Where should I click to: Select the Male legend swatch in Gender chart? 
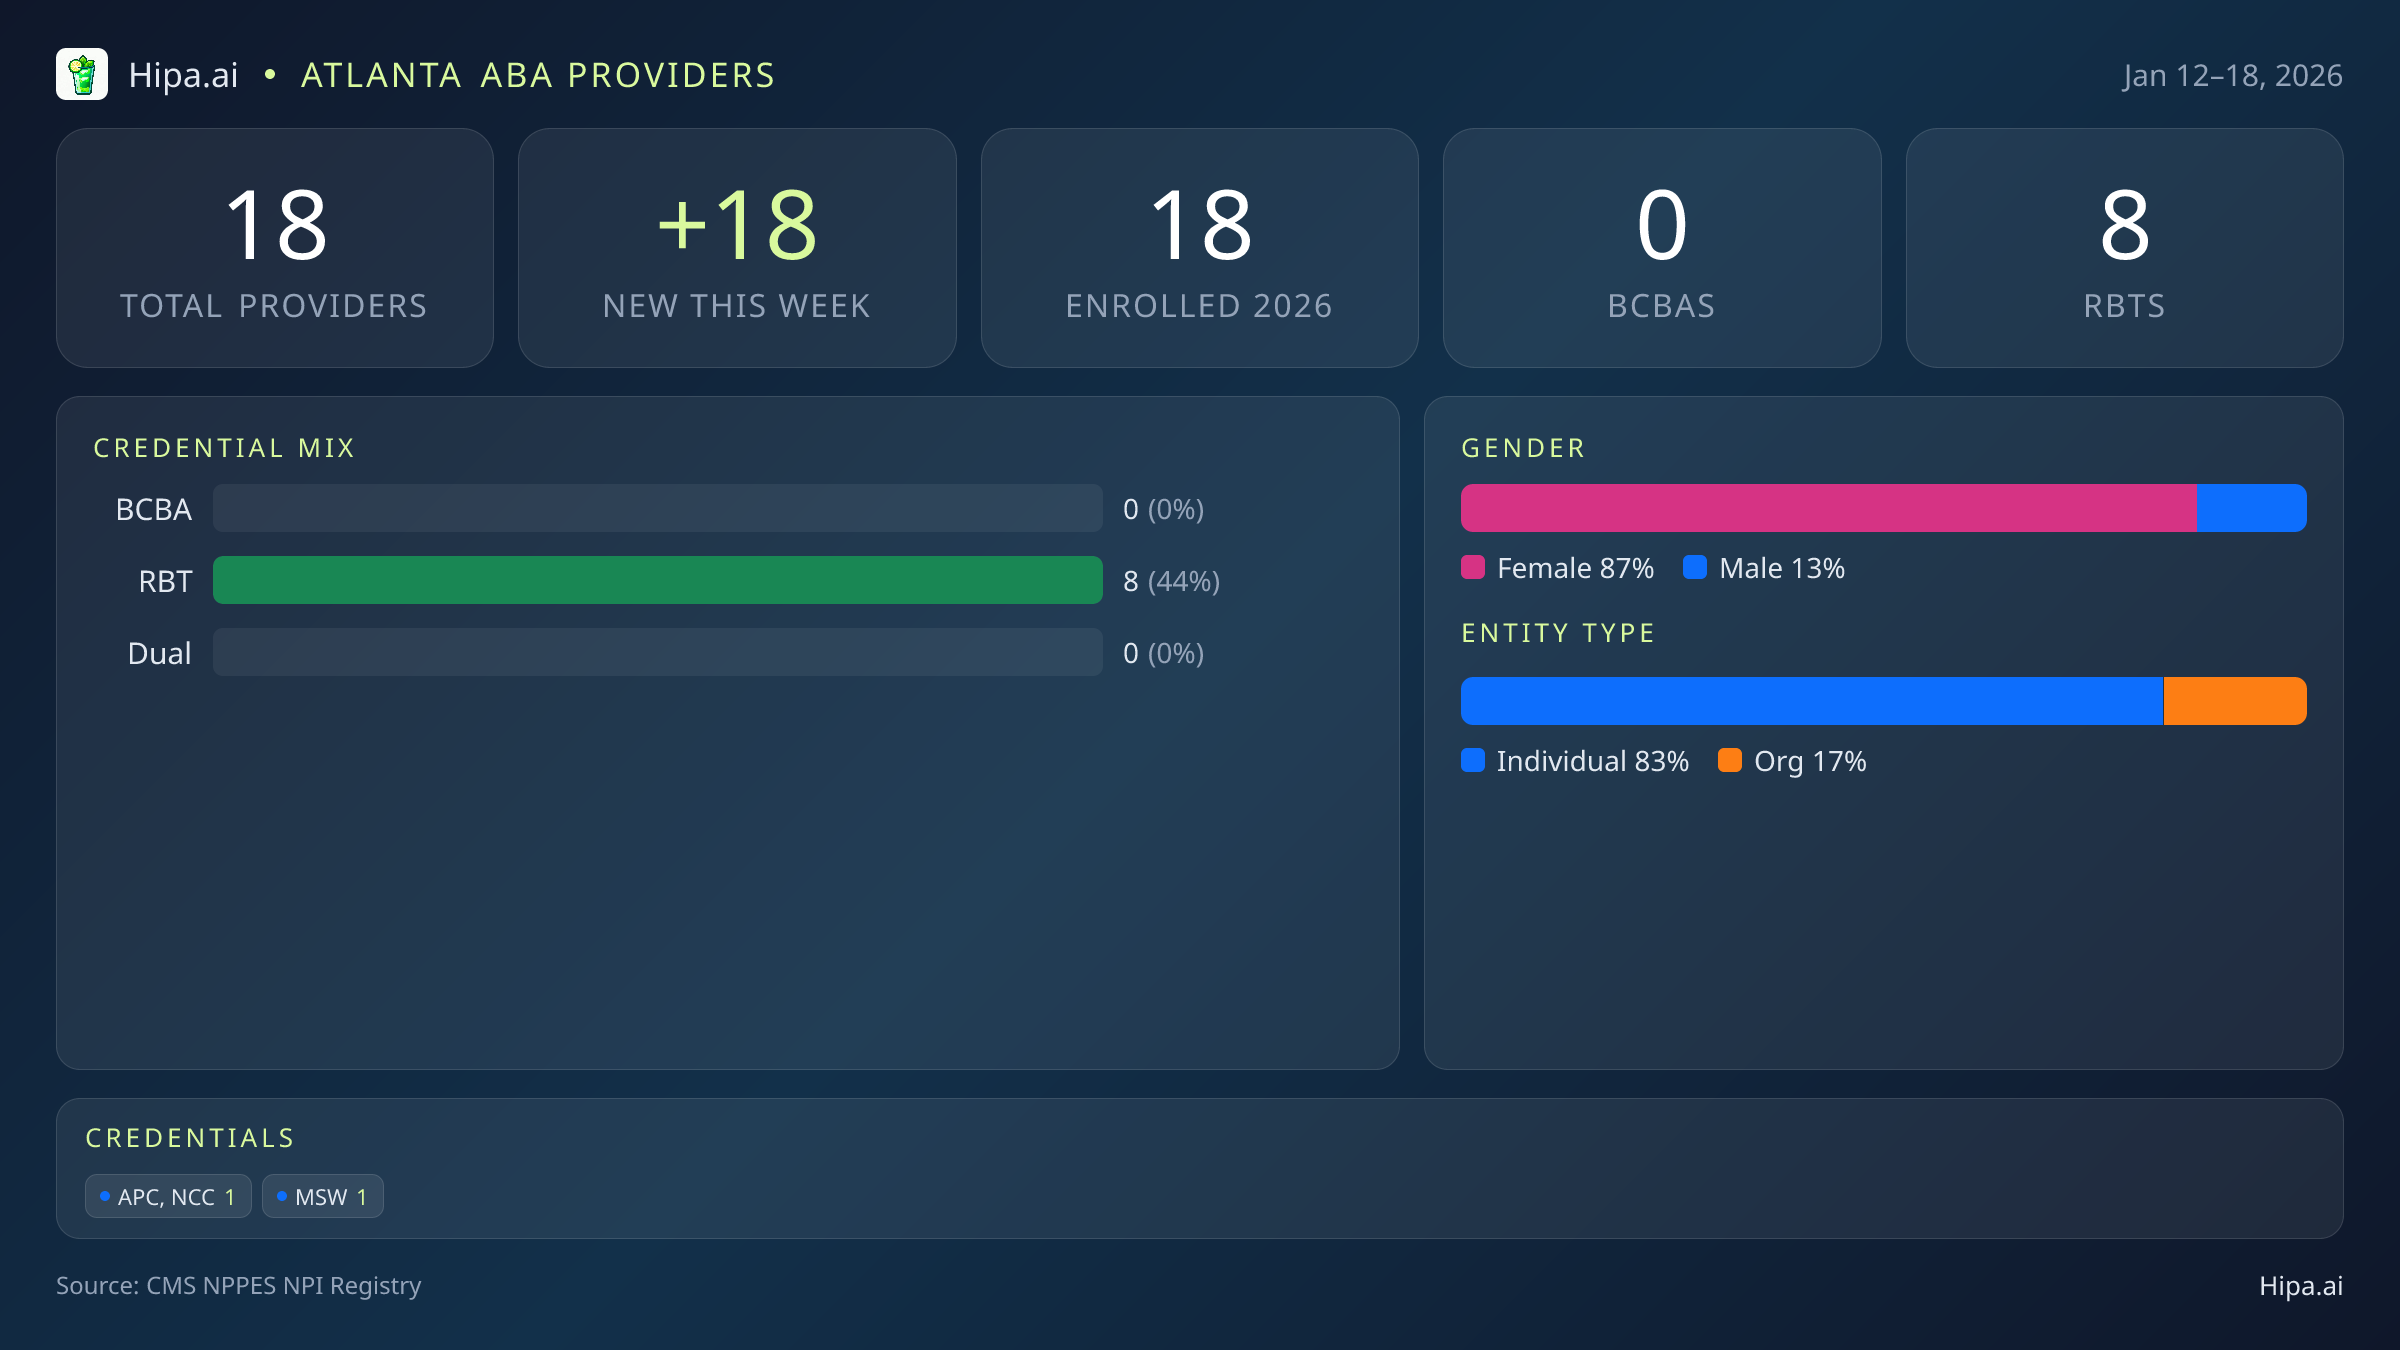coord(1697,568)
